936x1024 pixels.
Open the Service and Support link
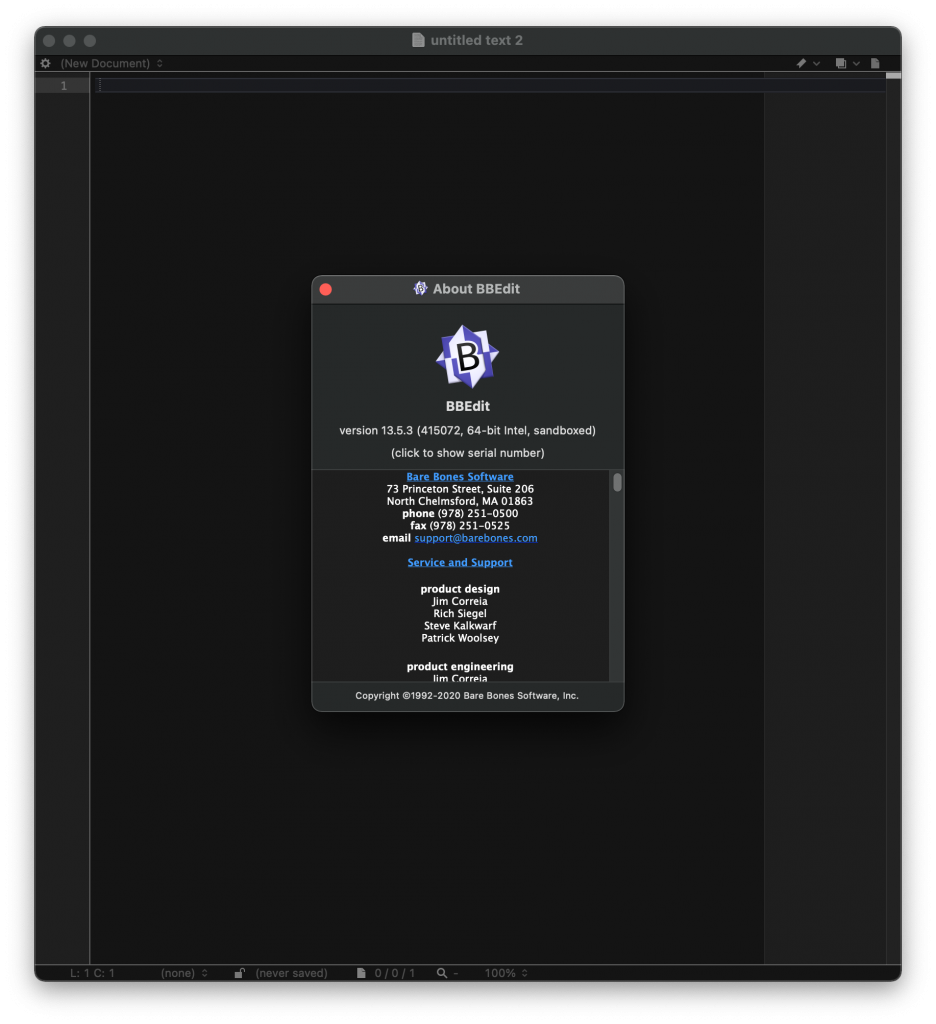tap(460, 562)
